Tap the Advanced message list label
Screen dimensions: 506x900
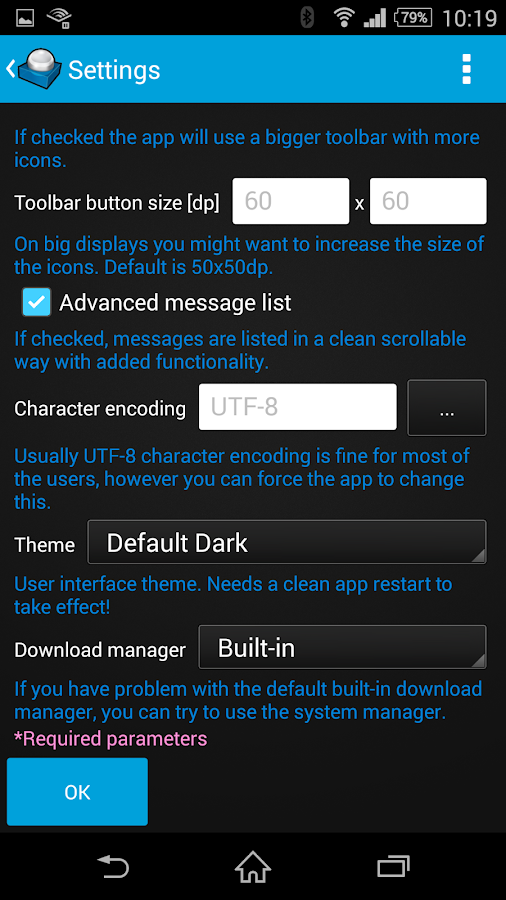pos(175,302)
